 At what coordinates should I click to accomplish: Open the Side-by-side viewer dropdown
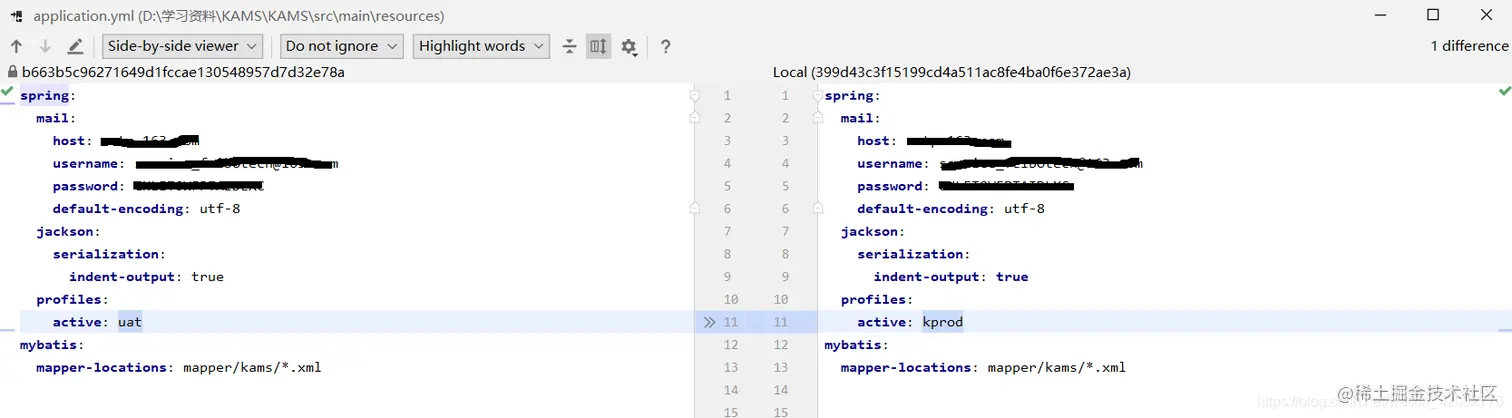coord(182,46)
